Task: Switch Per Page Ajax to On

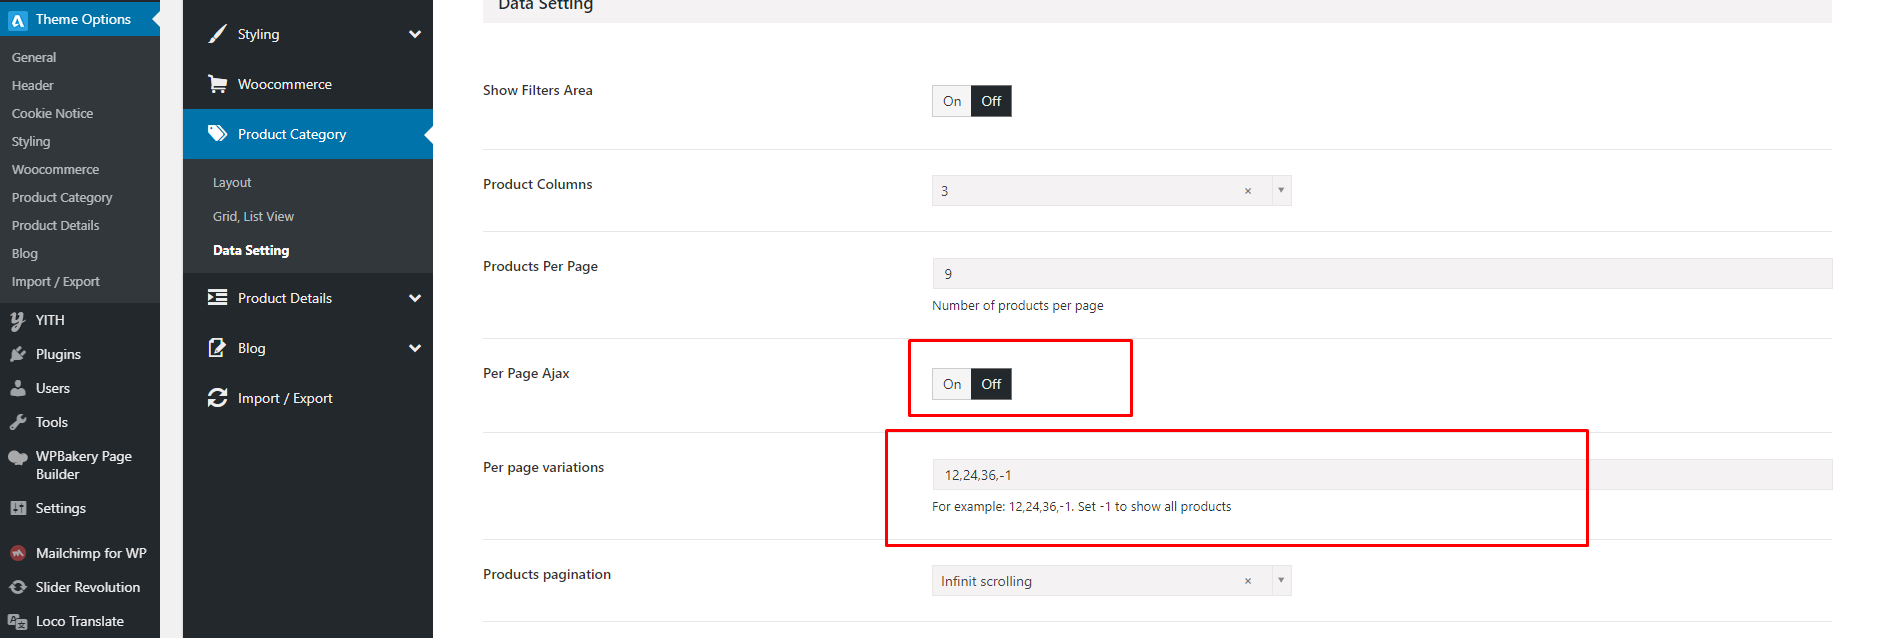Action: [x=951, y=384]
